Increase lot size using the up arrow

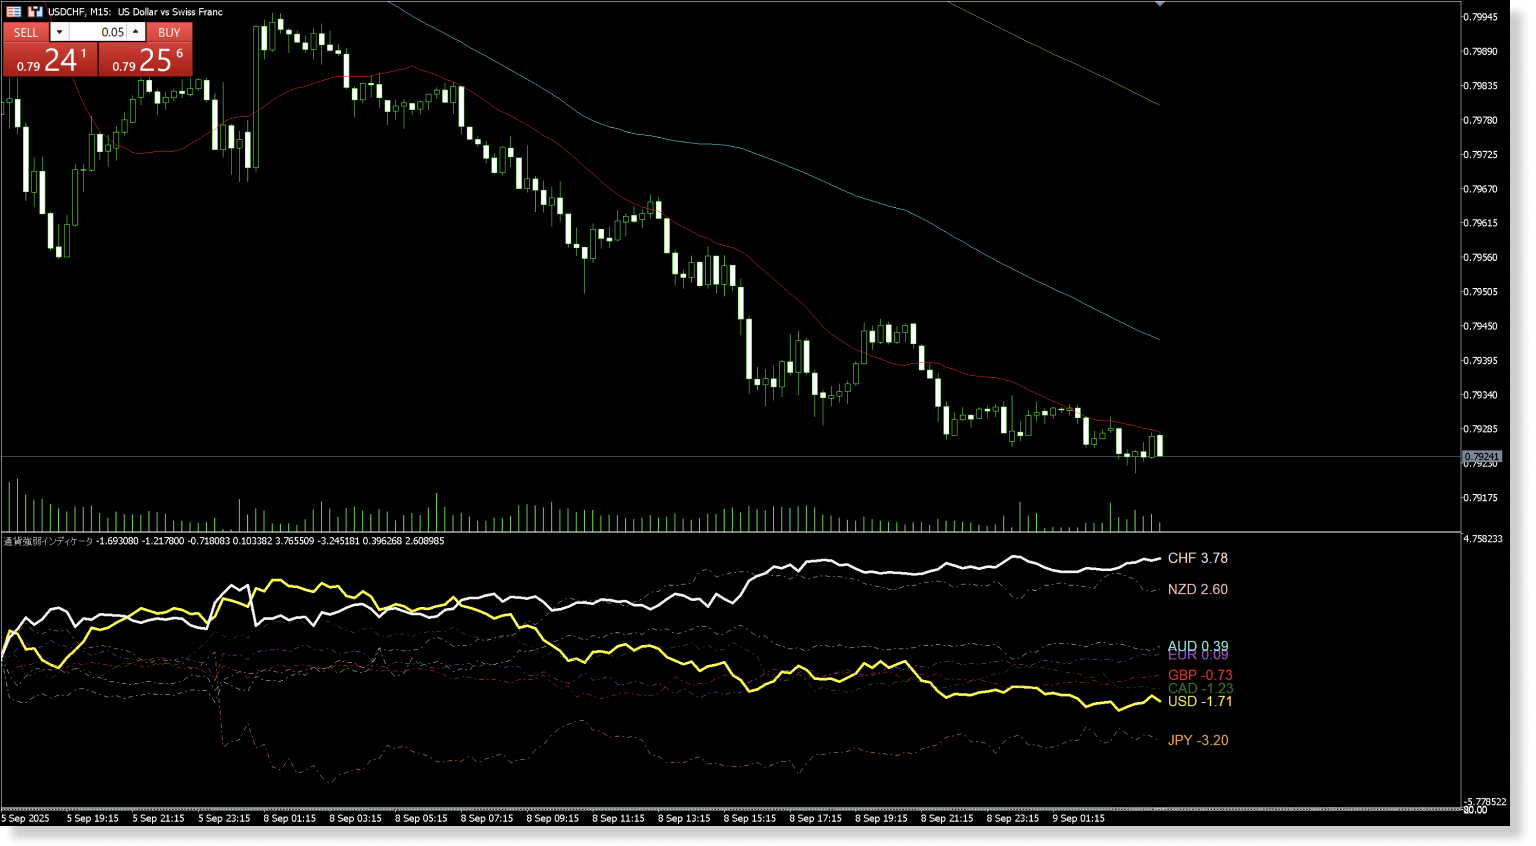135,31
